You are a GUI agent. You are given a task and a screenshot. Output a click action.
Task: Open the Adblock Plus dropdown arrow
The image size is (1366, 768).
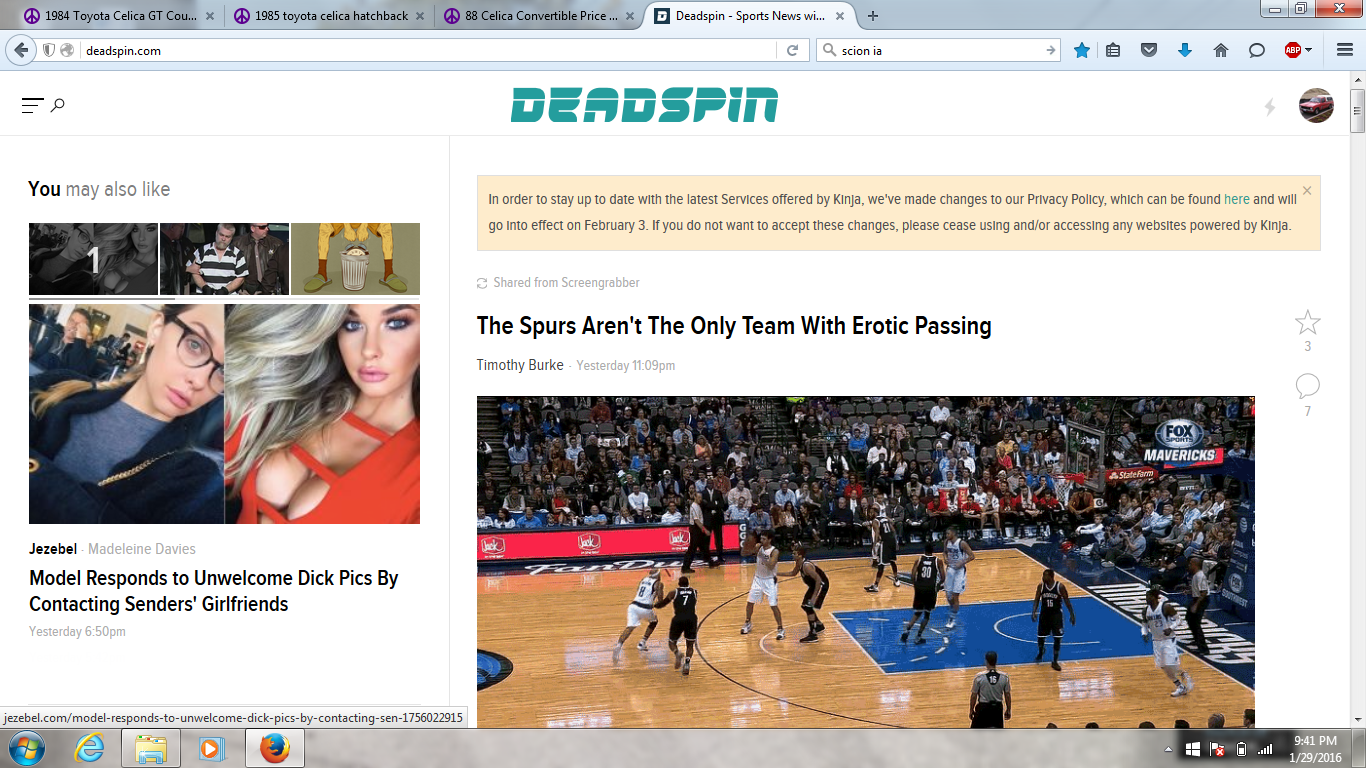coord(1308,50)
